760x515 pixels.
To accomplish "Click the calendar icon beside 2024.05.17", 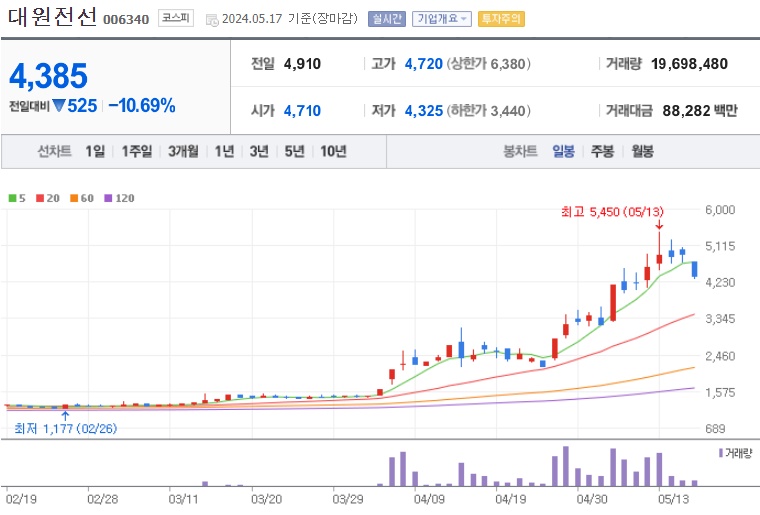I will click(x=212, y=20).
